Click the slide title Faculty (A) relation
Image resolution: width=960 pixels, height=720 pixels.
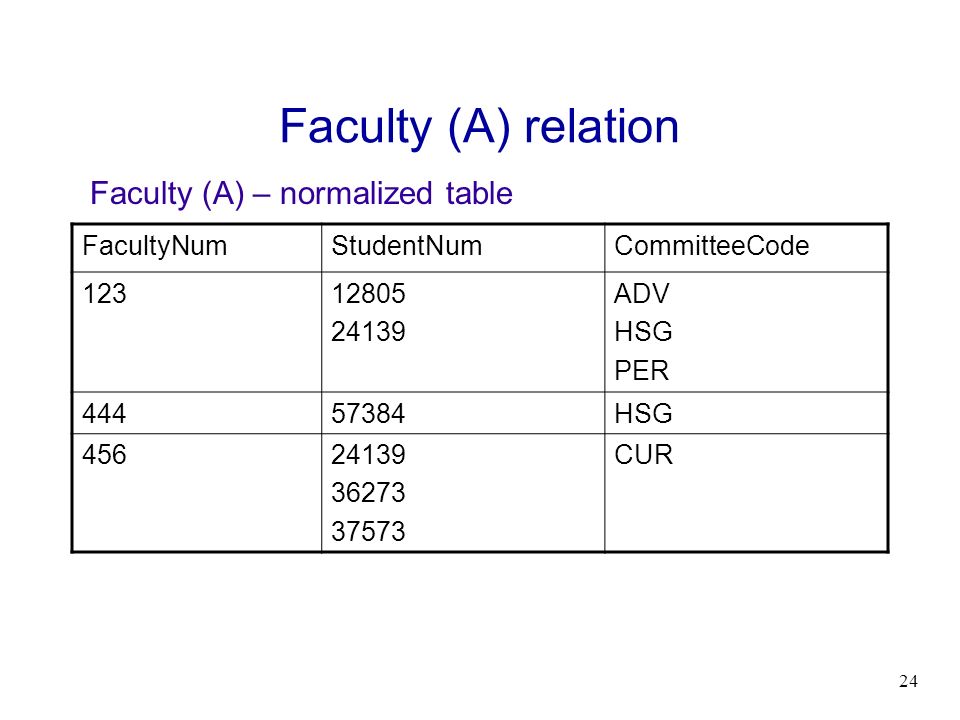(x=479, y=127)
